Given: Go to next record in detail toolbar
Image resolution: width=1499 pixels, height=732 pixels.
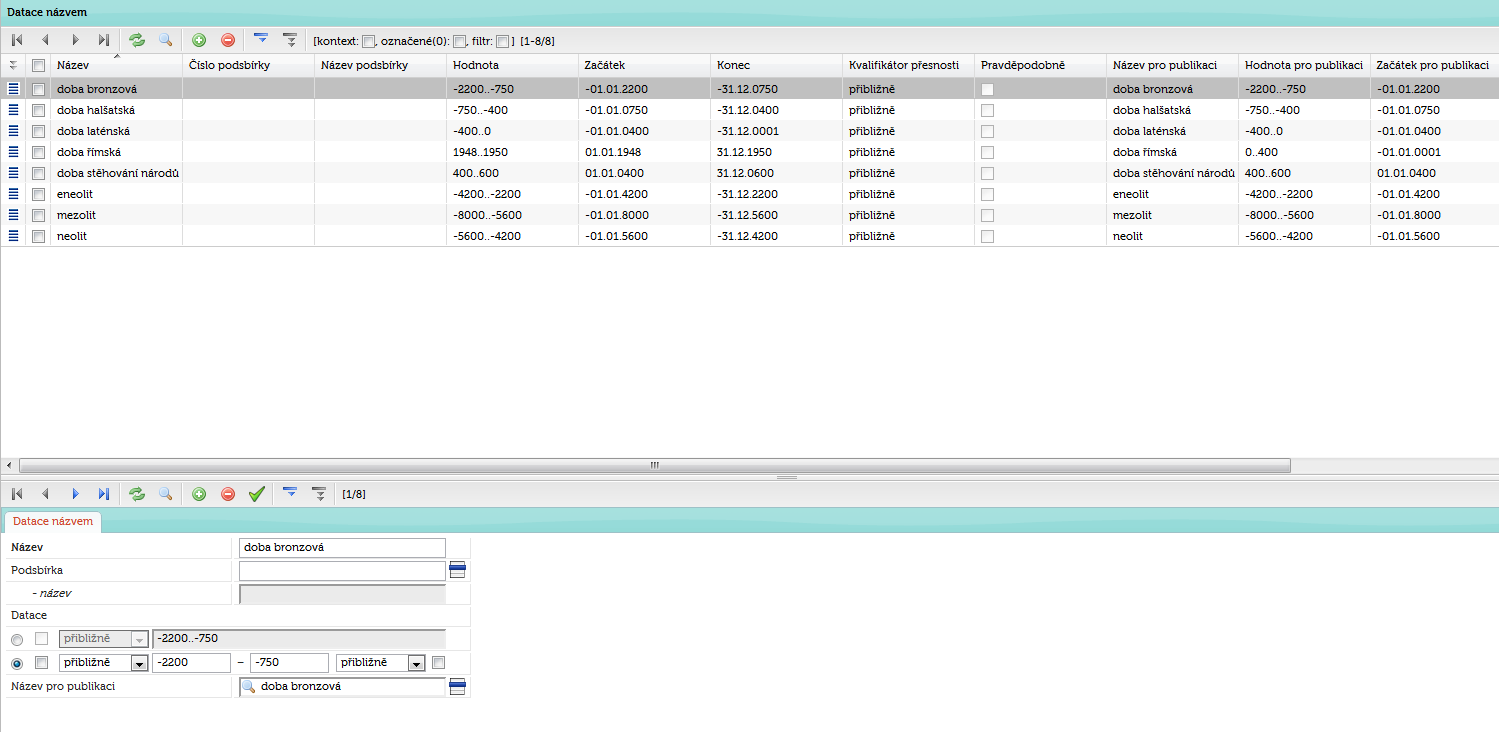Looking at the screenshot, I should 75,494.
